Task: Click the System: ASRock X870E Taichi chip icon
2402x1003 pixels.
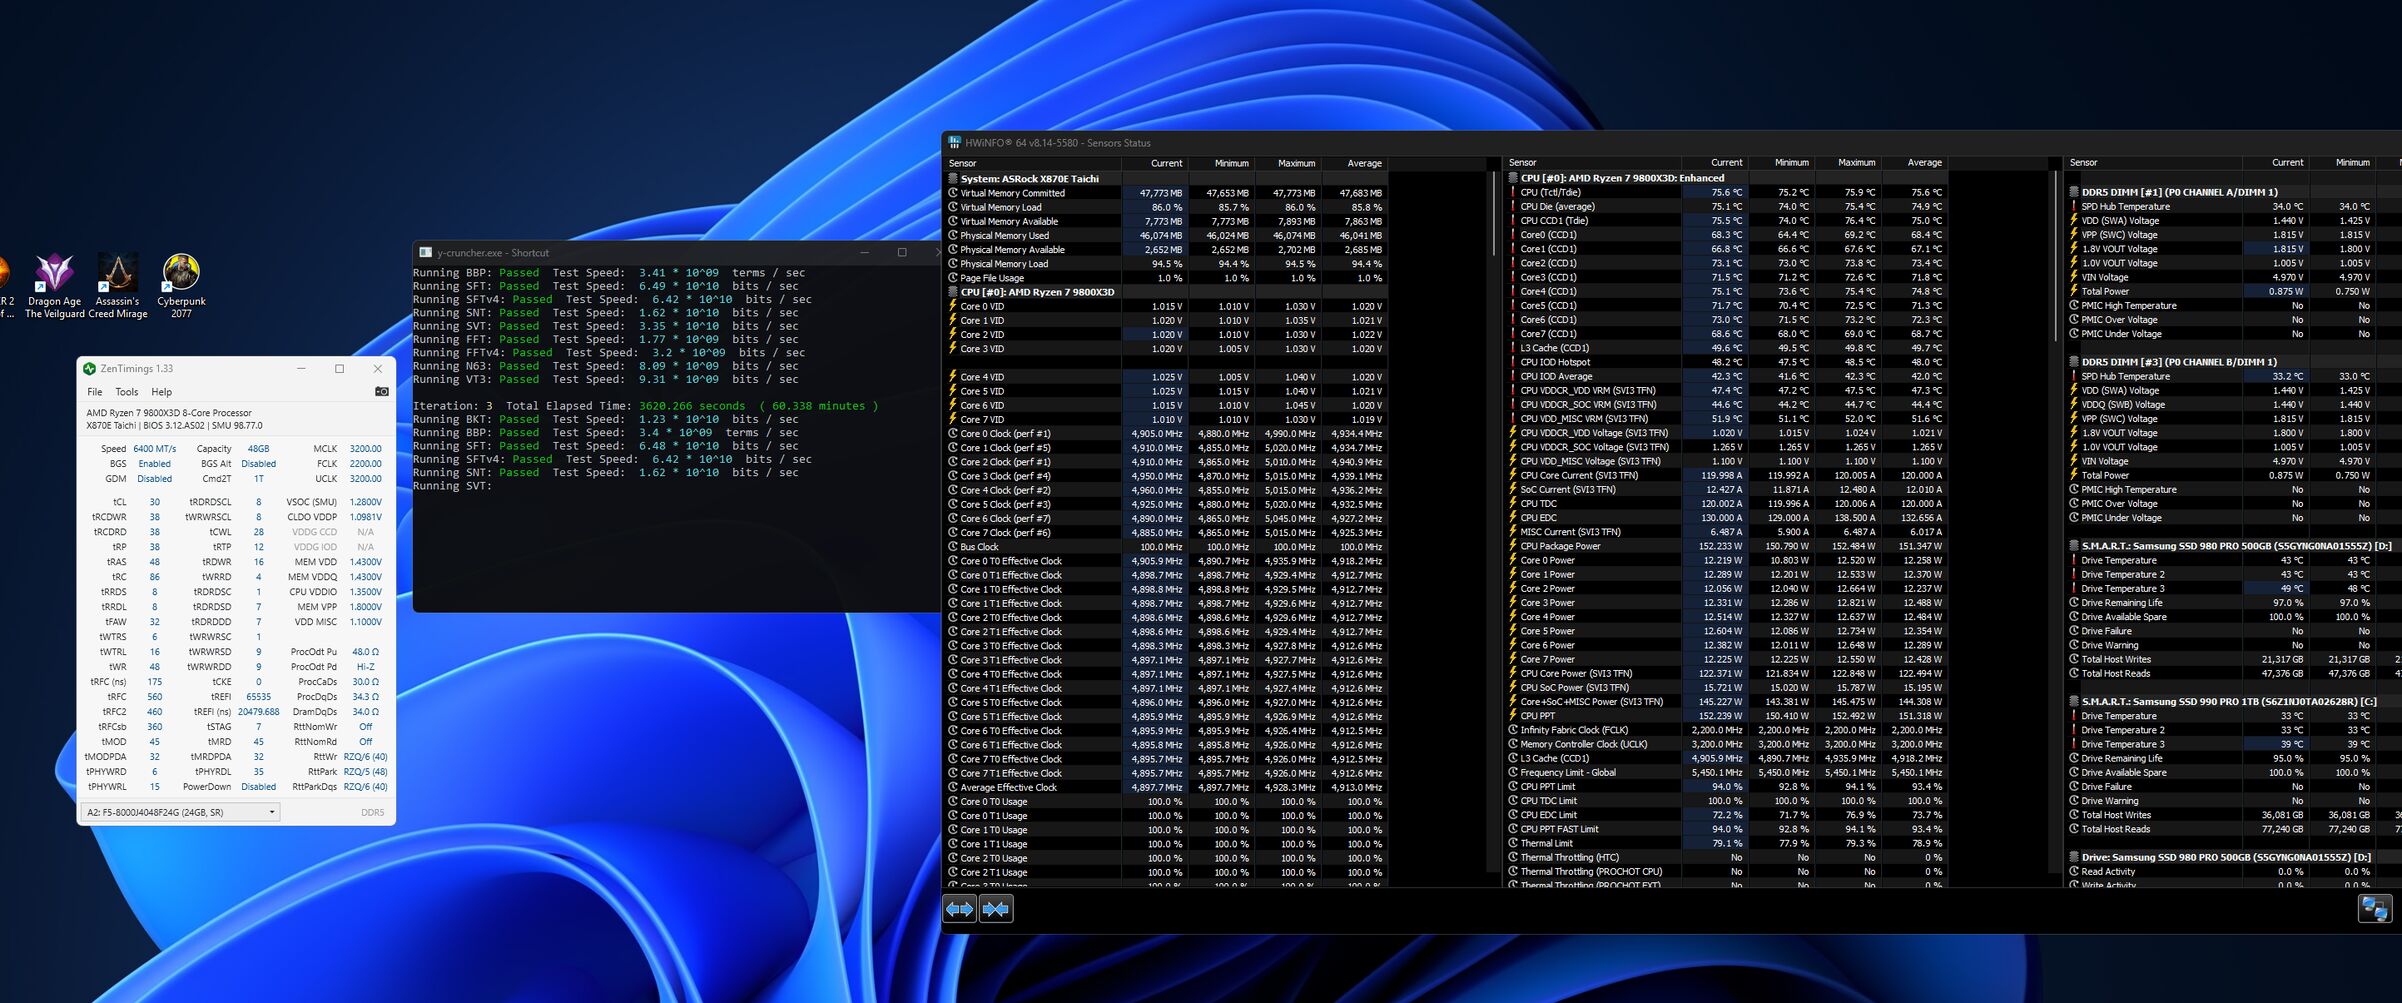Action: point(953,179)
